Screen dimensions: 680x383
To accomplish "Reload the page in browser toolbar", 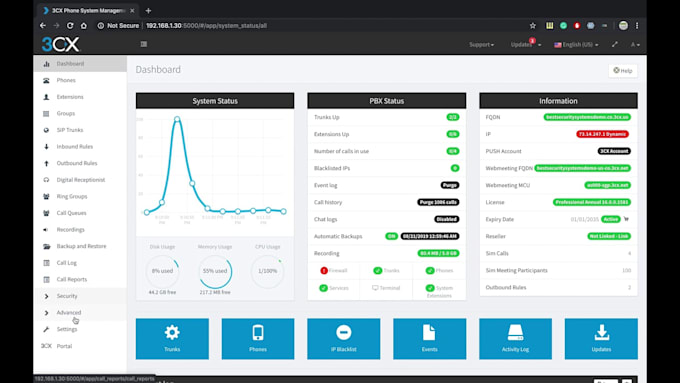I will [x=70, y=26].
